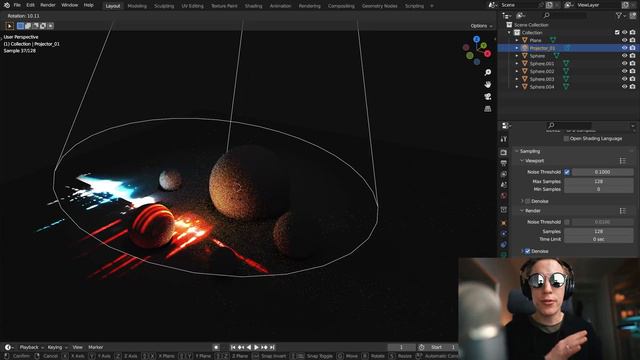Viewport: 640px width, 360px height.
Task: Toggle the Collection exclude checkbox in outliner
Action: [x=617, y=32]
